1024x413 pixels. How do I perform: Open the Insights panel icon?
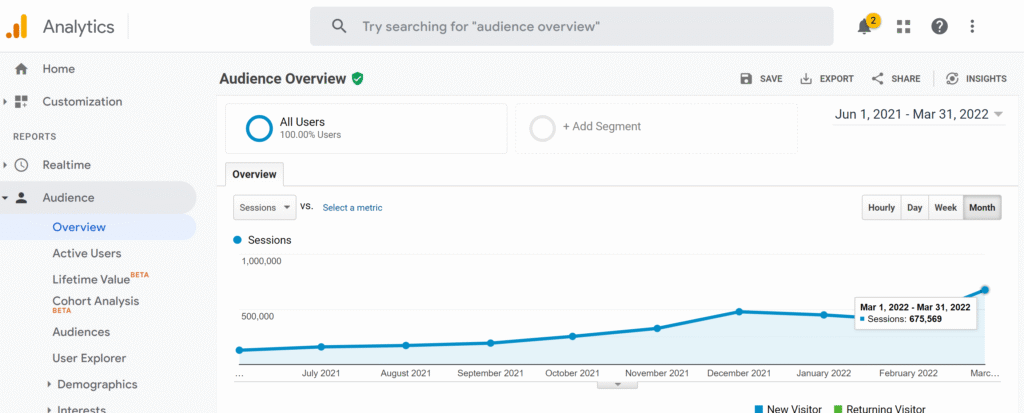tap(952, 79)
